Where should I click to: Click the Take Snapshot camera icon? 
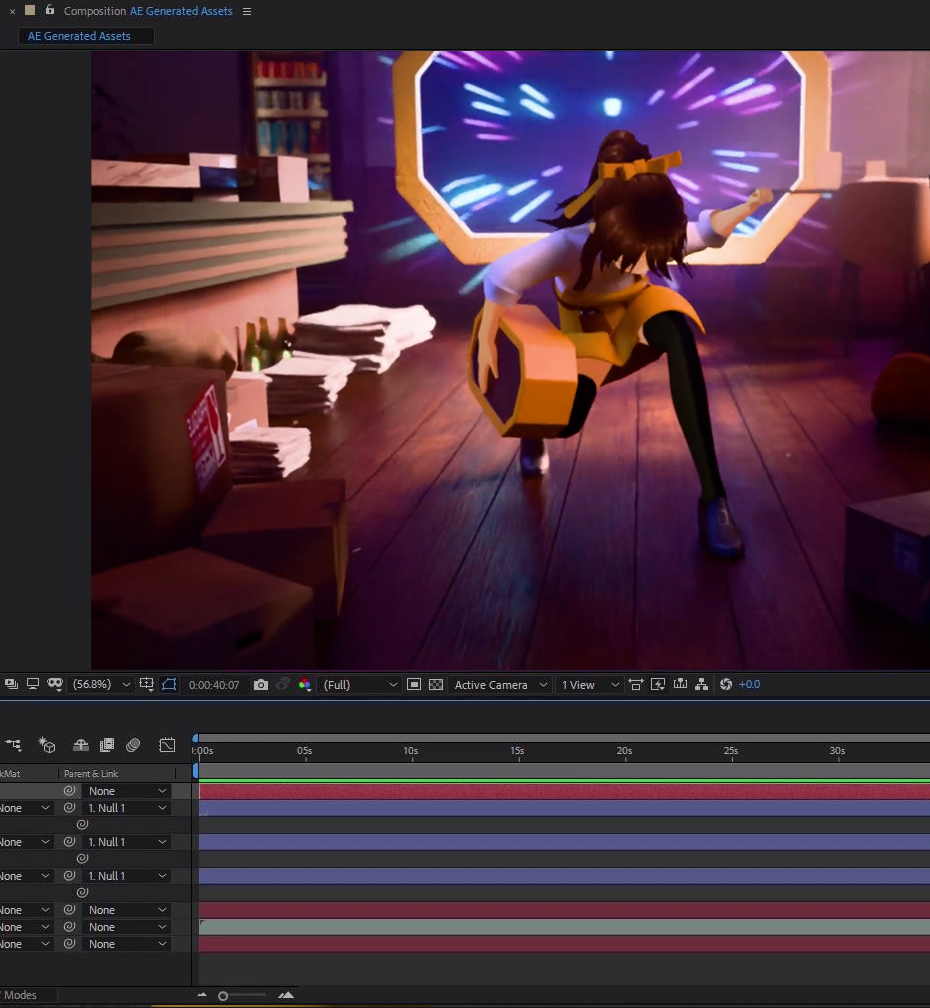tap(260, 685)
